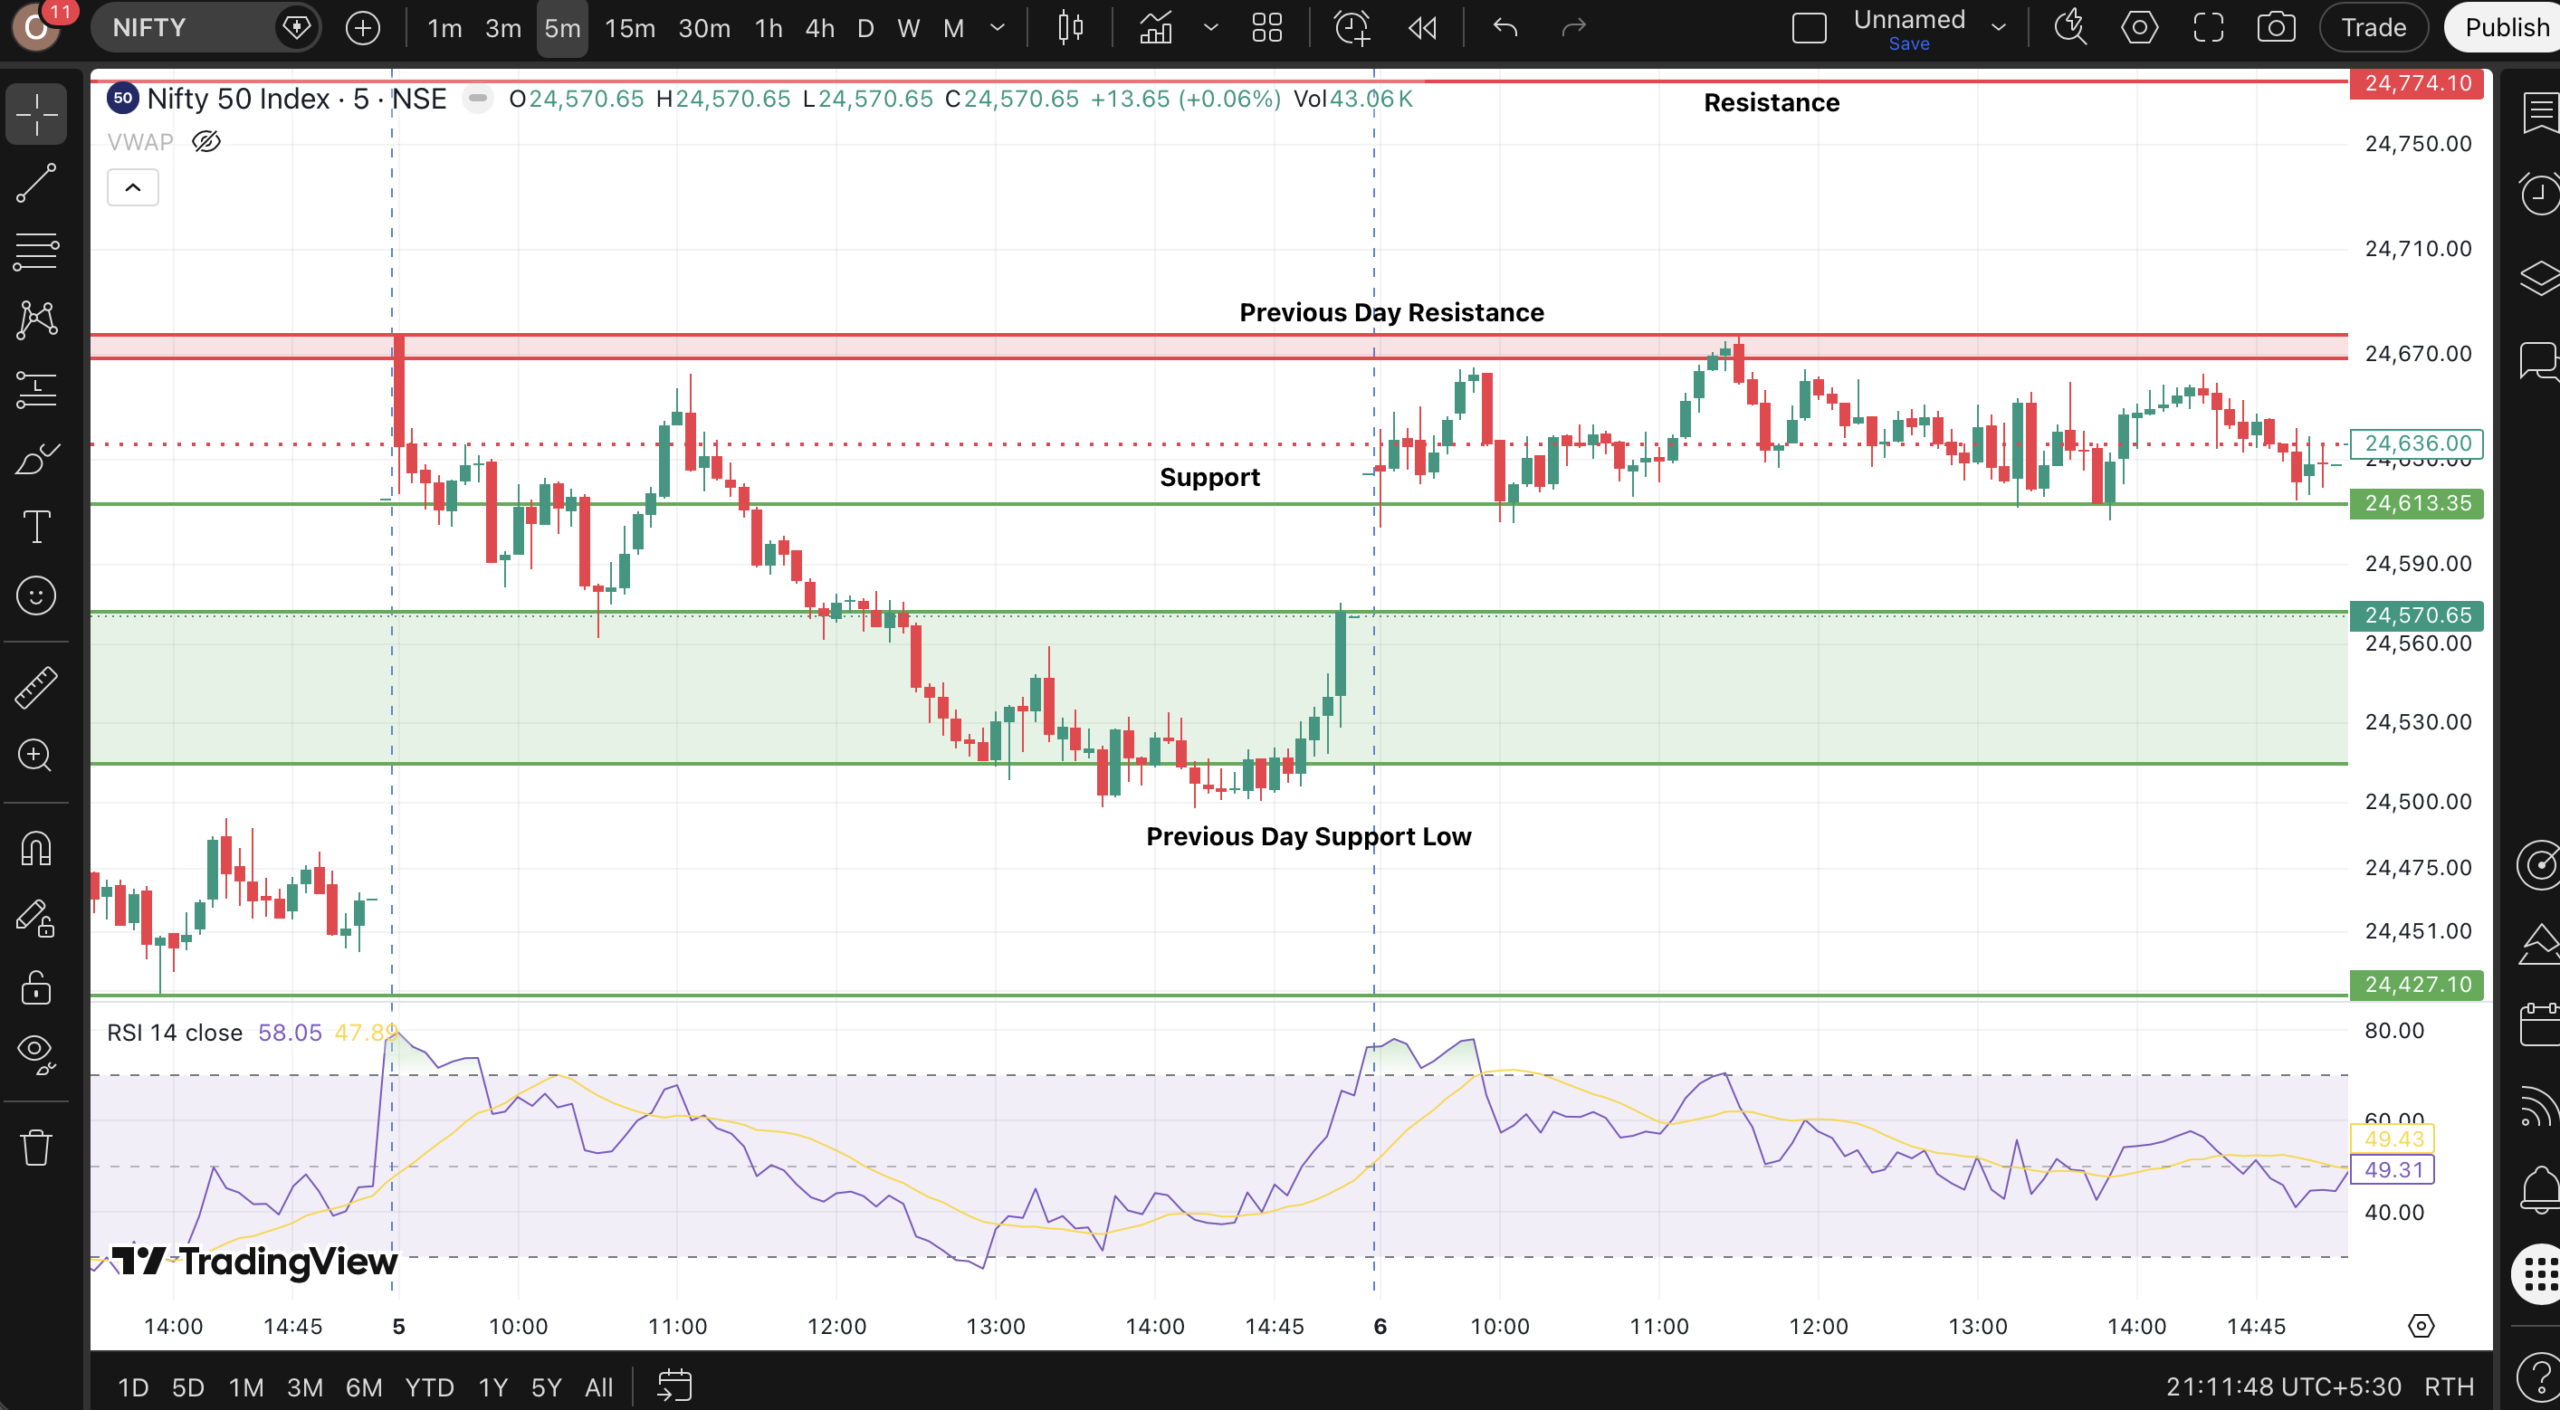Create an alert with clock plus icon
Screen dimensions: 2560x1410
click(1352, 28)
